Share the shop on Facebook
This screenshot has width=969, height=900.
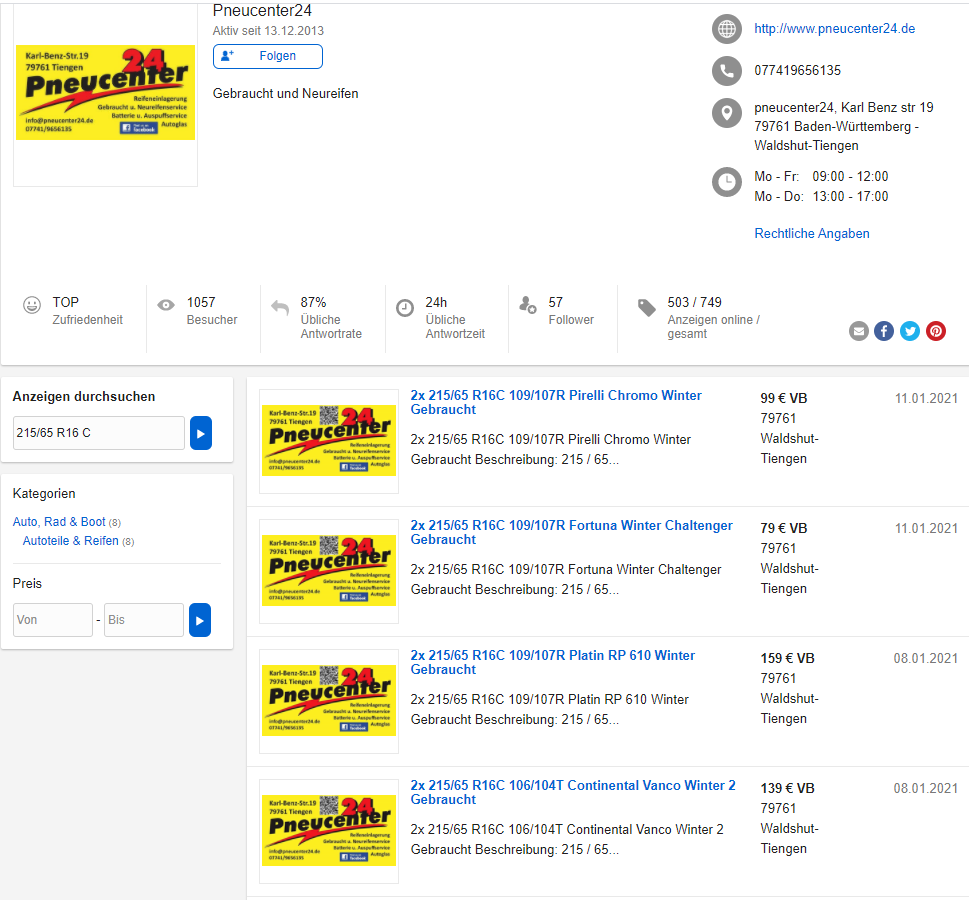tap(884, 331)
